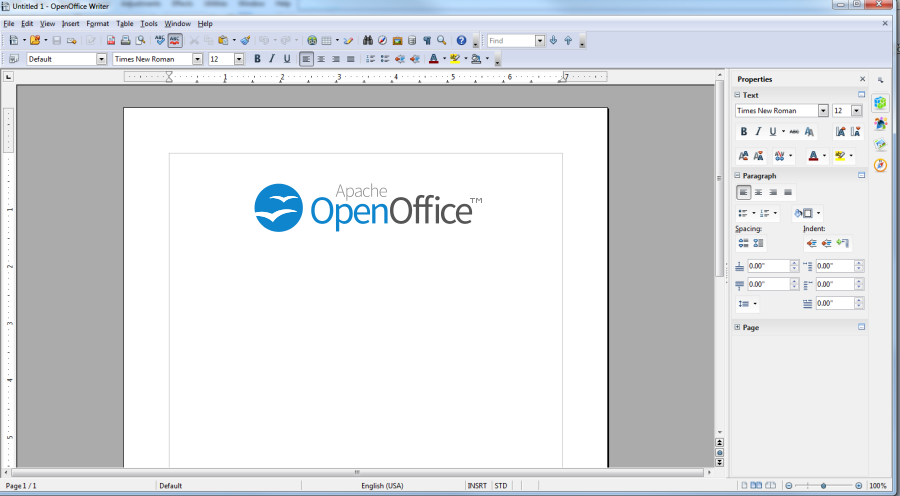Open font size 12 dropdown in toolbar
The width and height of the screenshot is (900, 496).
pos(239,59)
